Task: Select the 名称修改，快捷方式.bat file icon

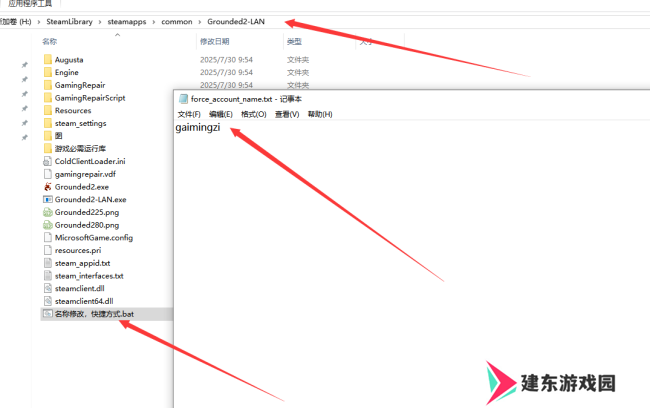Action: 48,314
